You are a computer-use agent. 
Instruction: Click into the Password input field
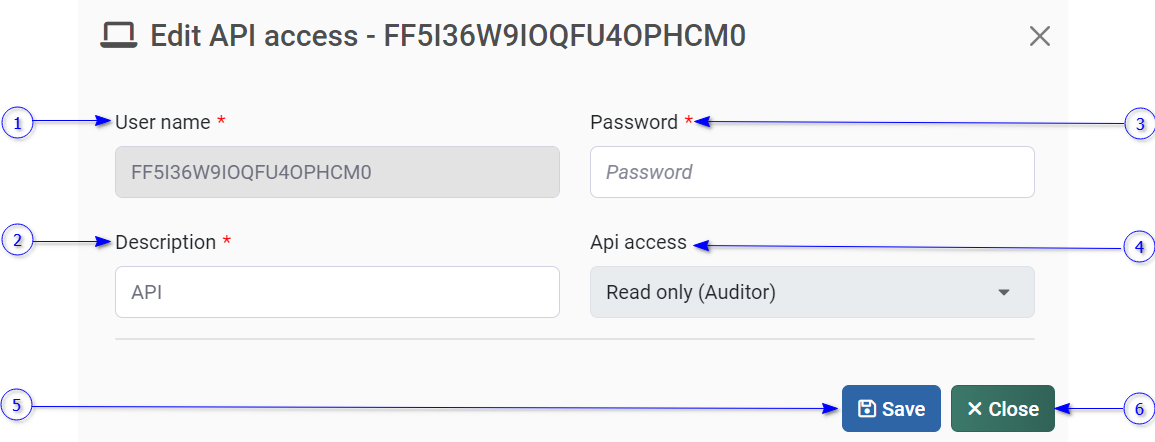(812, 172)
